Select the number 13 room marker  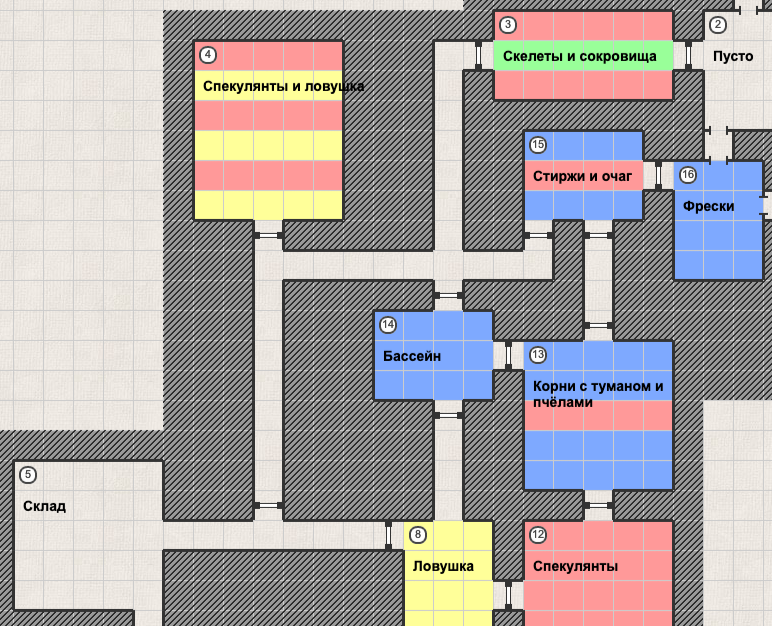click(x=538, y=355)
